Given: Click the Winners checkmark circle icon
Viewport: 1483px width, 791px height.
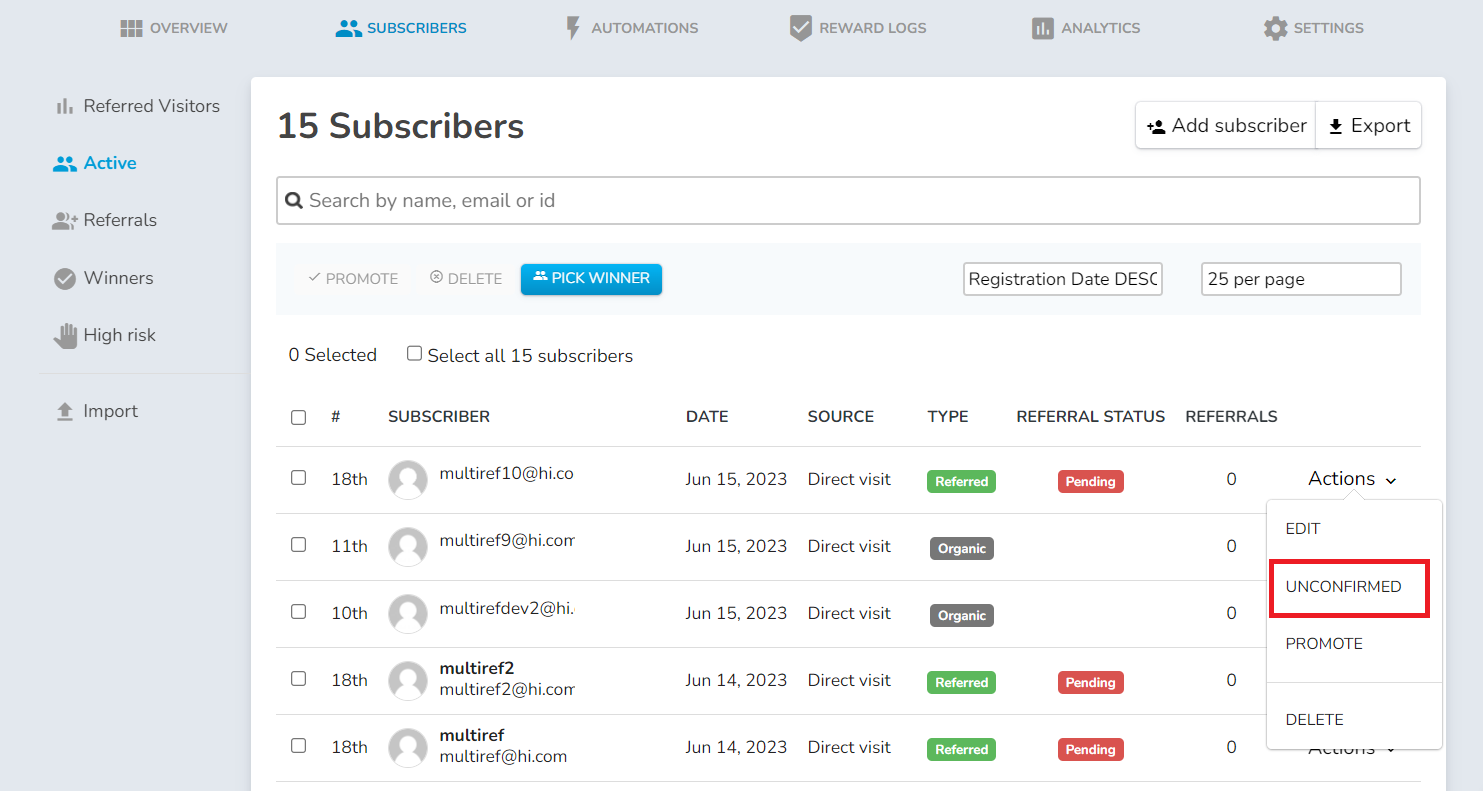Looking at the screenshot, I should (65, 279).
